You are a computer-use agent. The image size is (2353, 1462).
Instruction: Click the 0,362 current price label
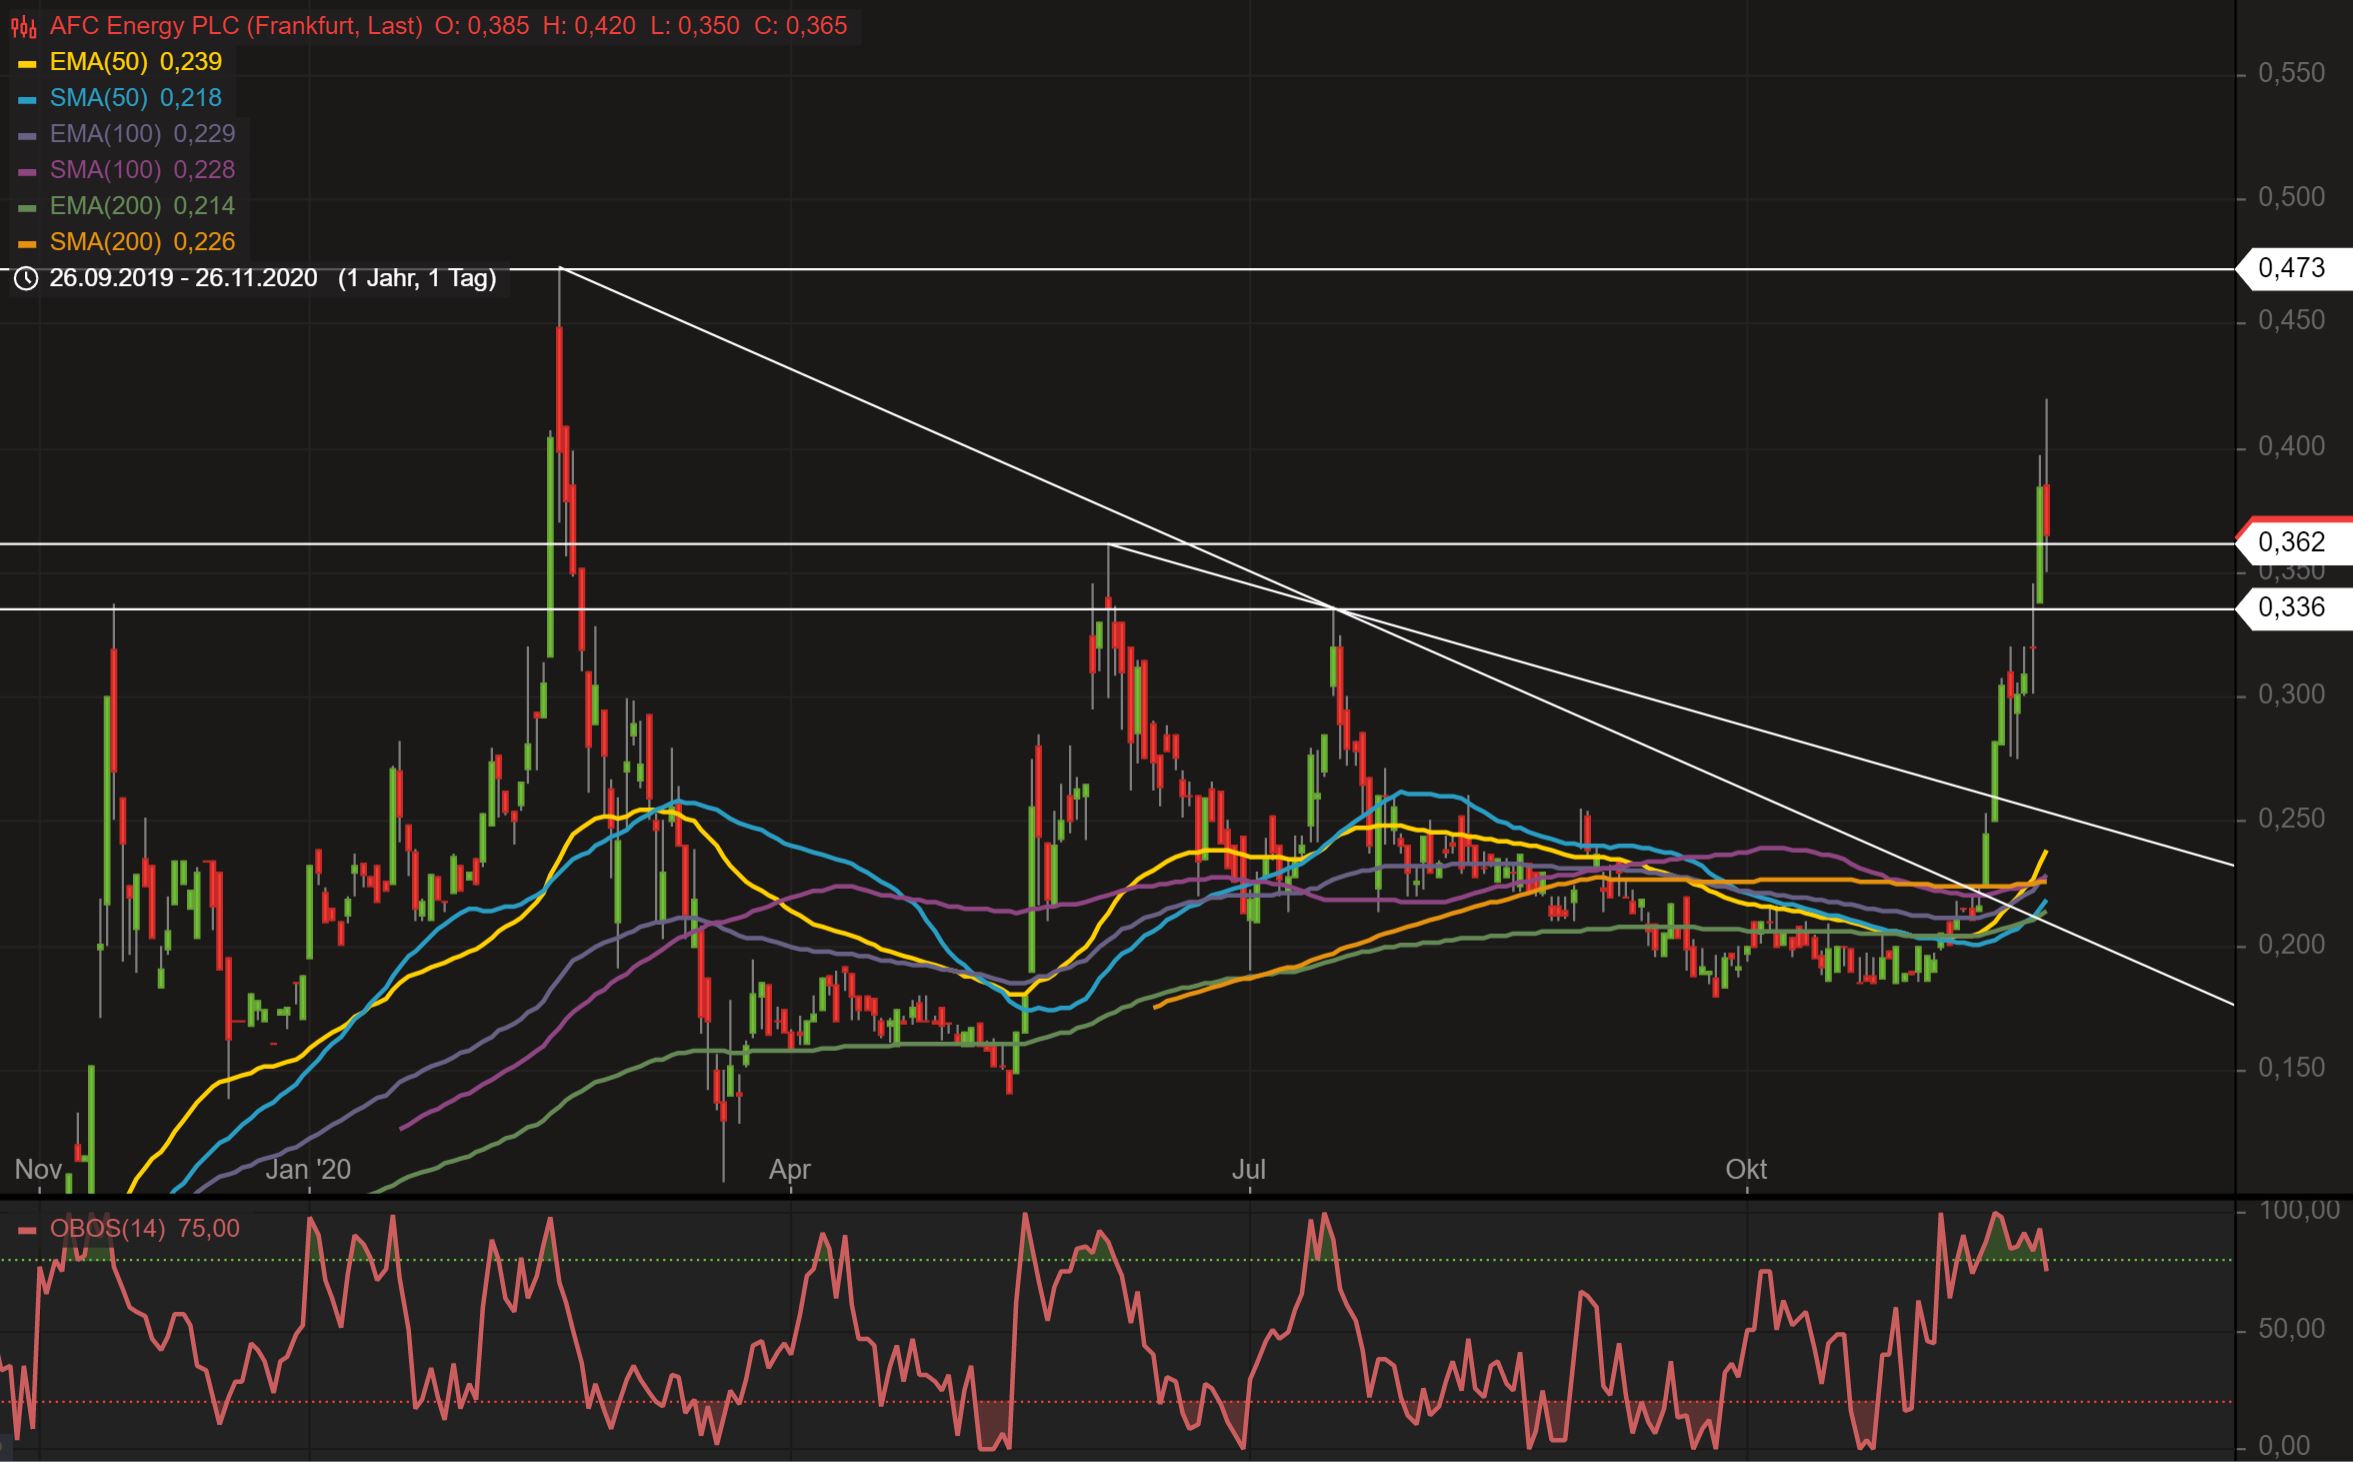click(x=2294, y=540)
